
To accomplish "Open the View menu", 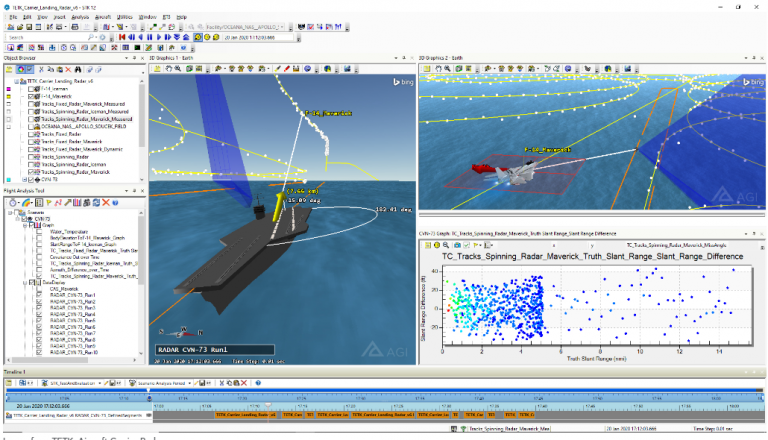I will coord(43,17).
